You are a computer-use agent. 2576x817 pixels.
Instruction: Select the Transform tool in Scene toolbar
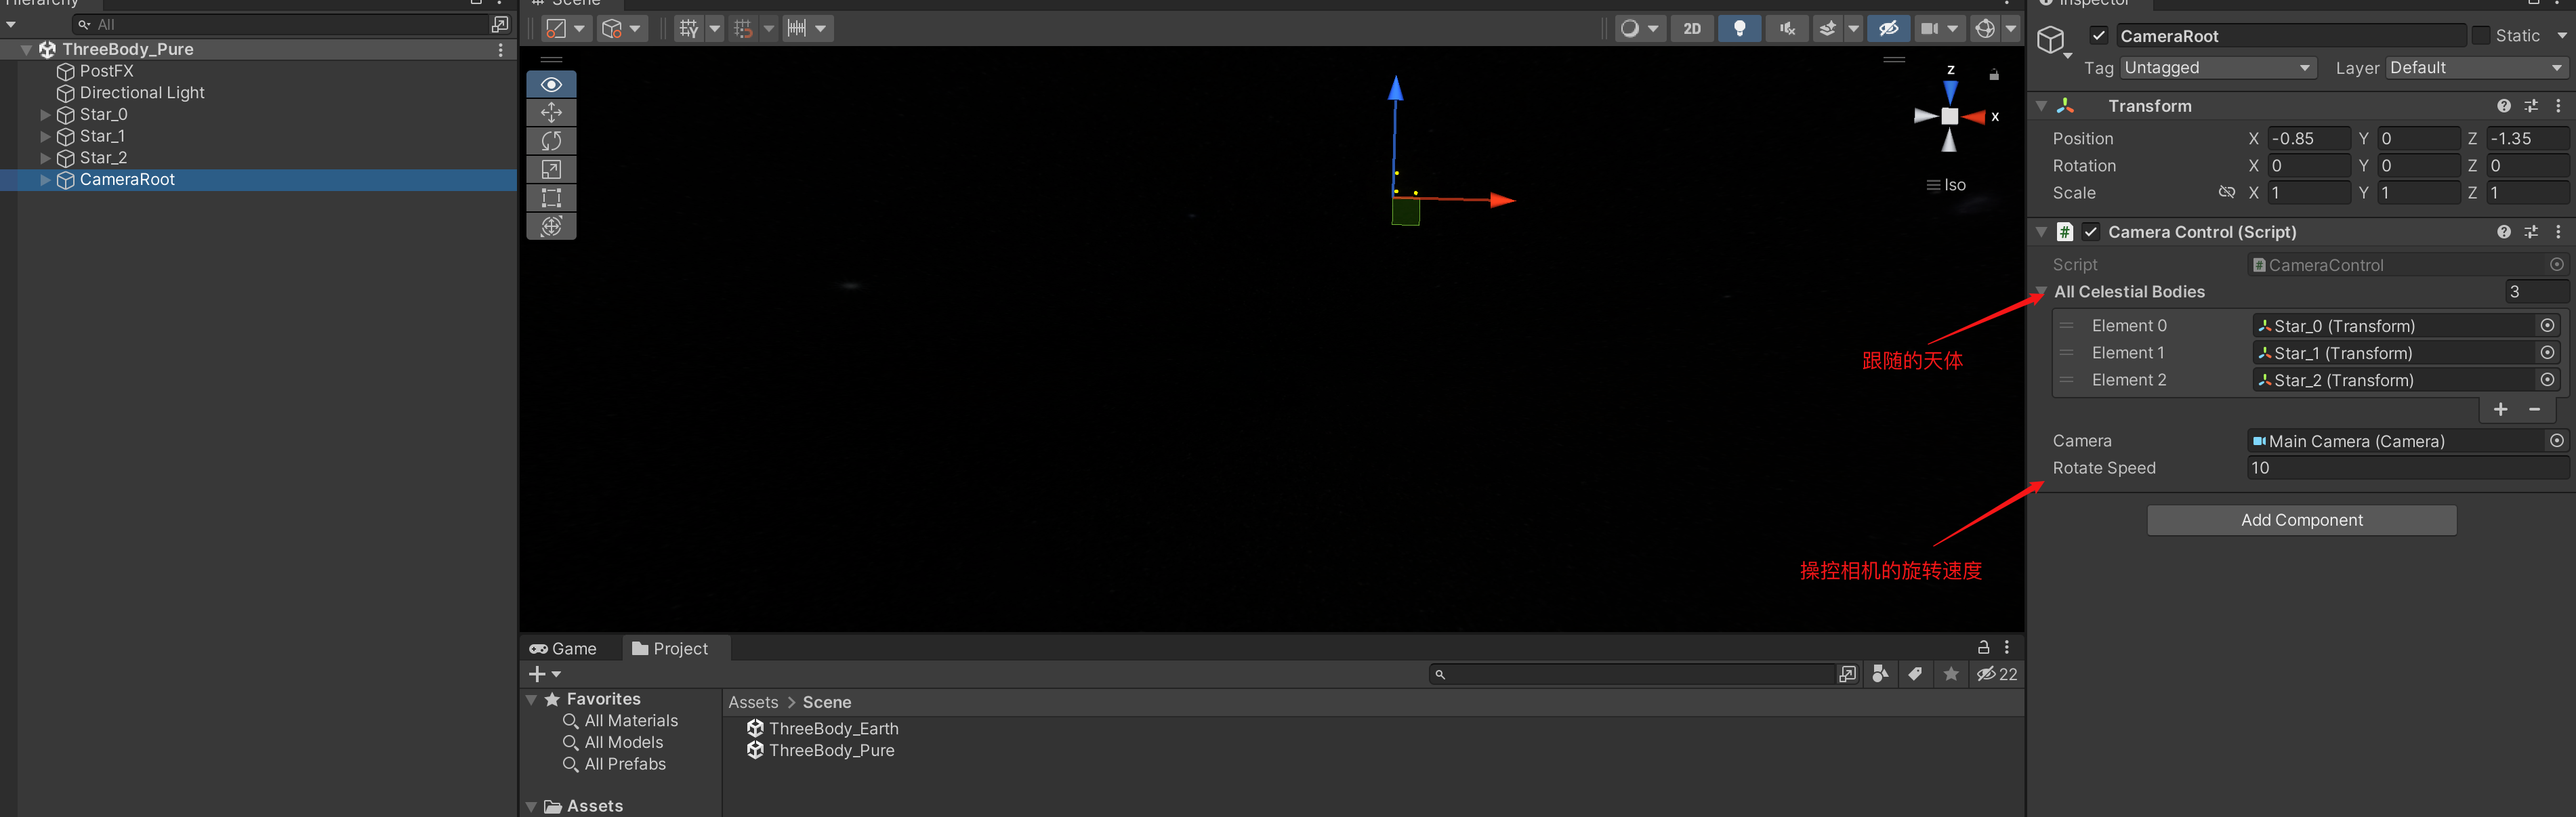551,226
